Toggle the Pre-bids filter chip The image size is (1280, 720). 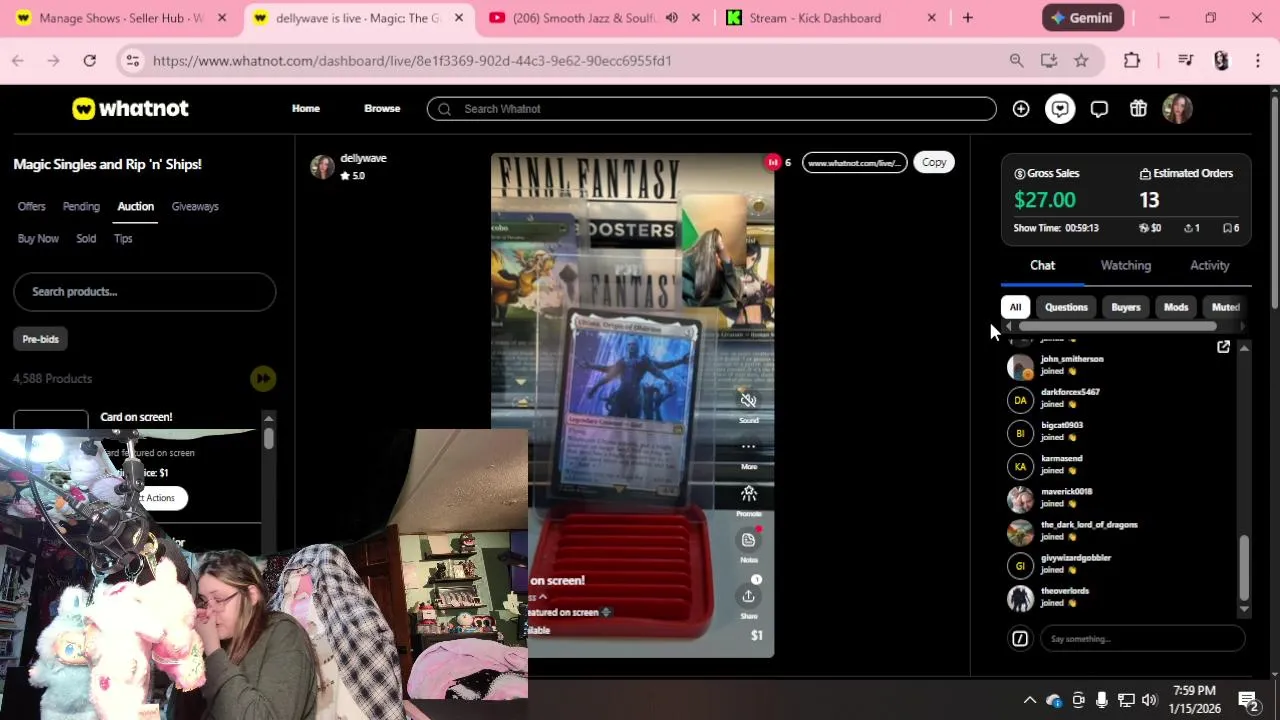coord(41,339)
